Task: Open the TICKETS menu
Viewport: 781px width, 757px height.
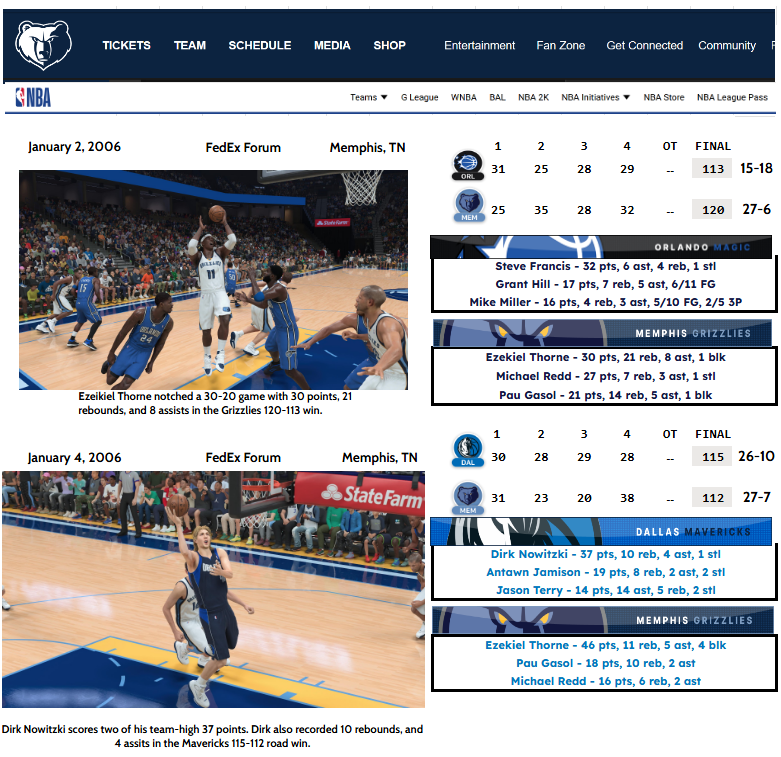Action: pyautogui.click(x=127, y=45)
